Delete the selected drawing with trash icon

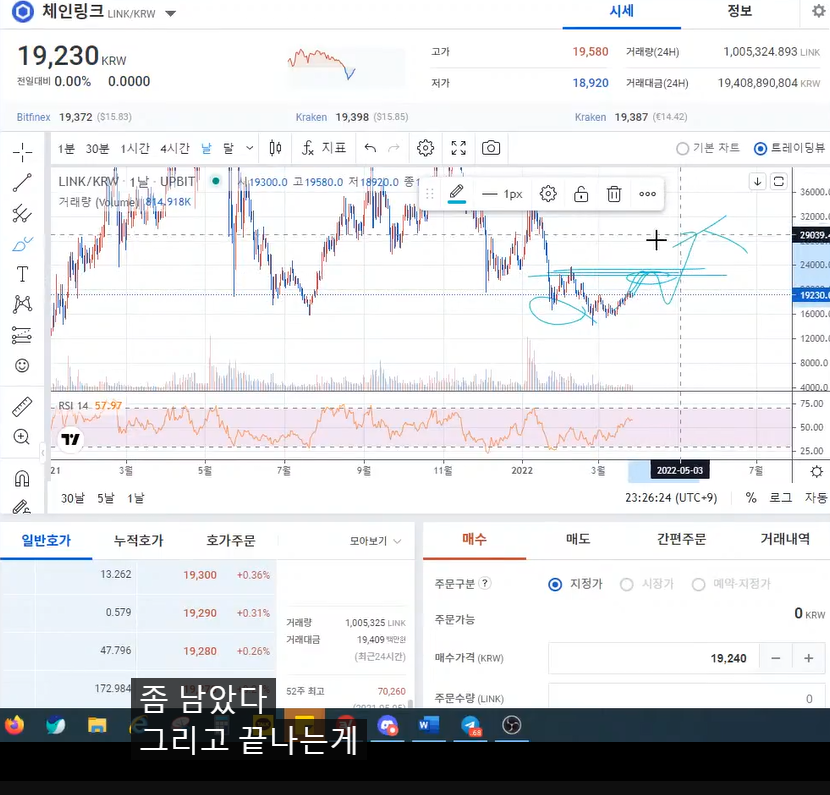pos(614,194)
